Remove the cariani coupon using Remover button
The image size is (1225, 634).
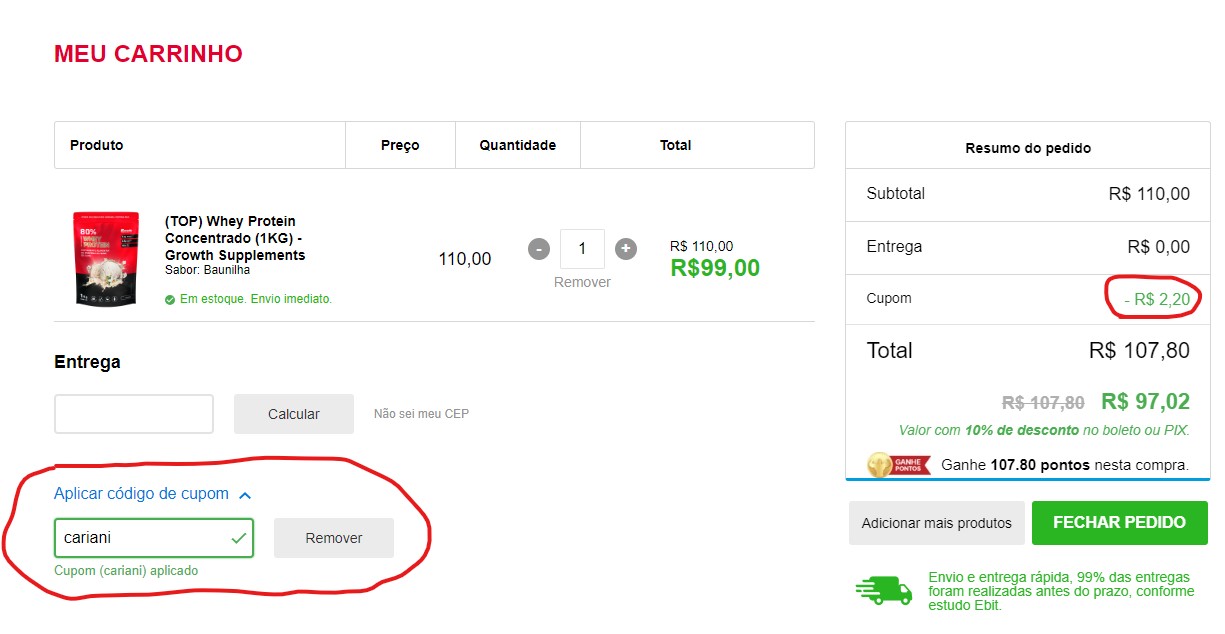click(333, 538)
